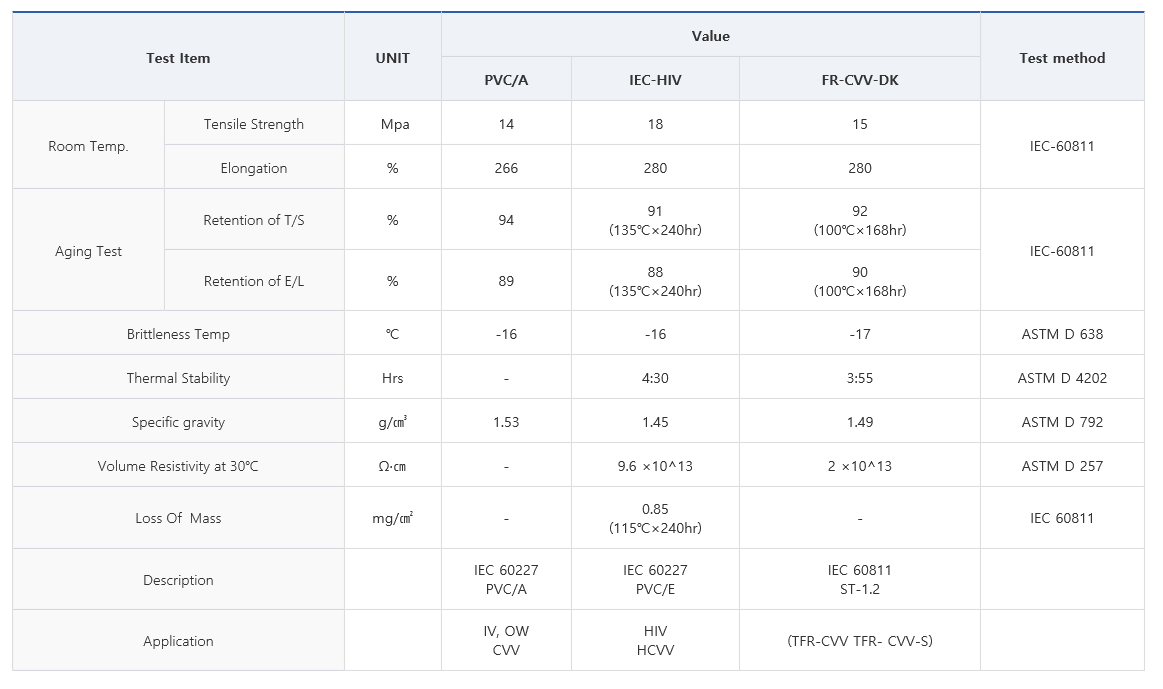This screenshot has width=1163, height=689.
Task: Click the Loss Of Mass label
Action: click(x=178, y=518)
